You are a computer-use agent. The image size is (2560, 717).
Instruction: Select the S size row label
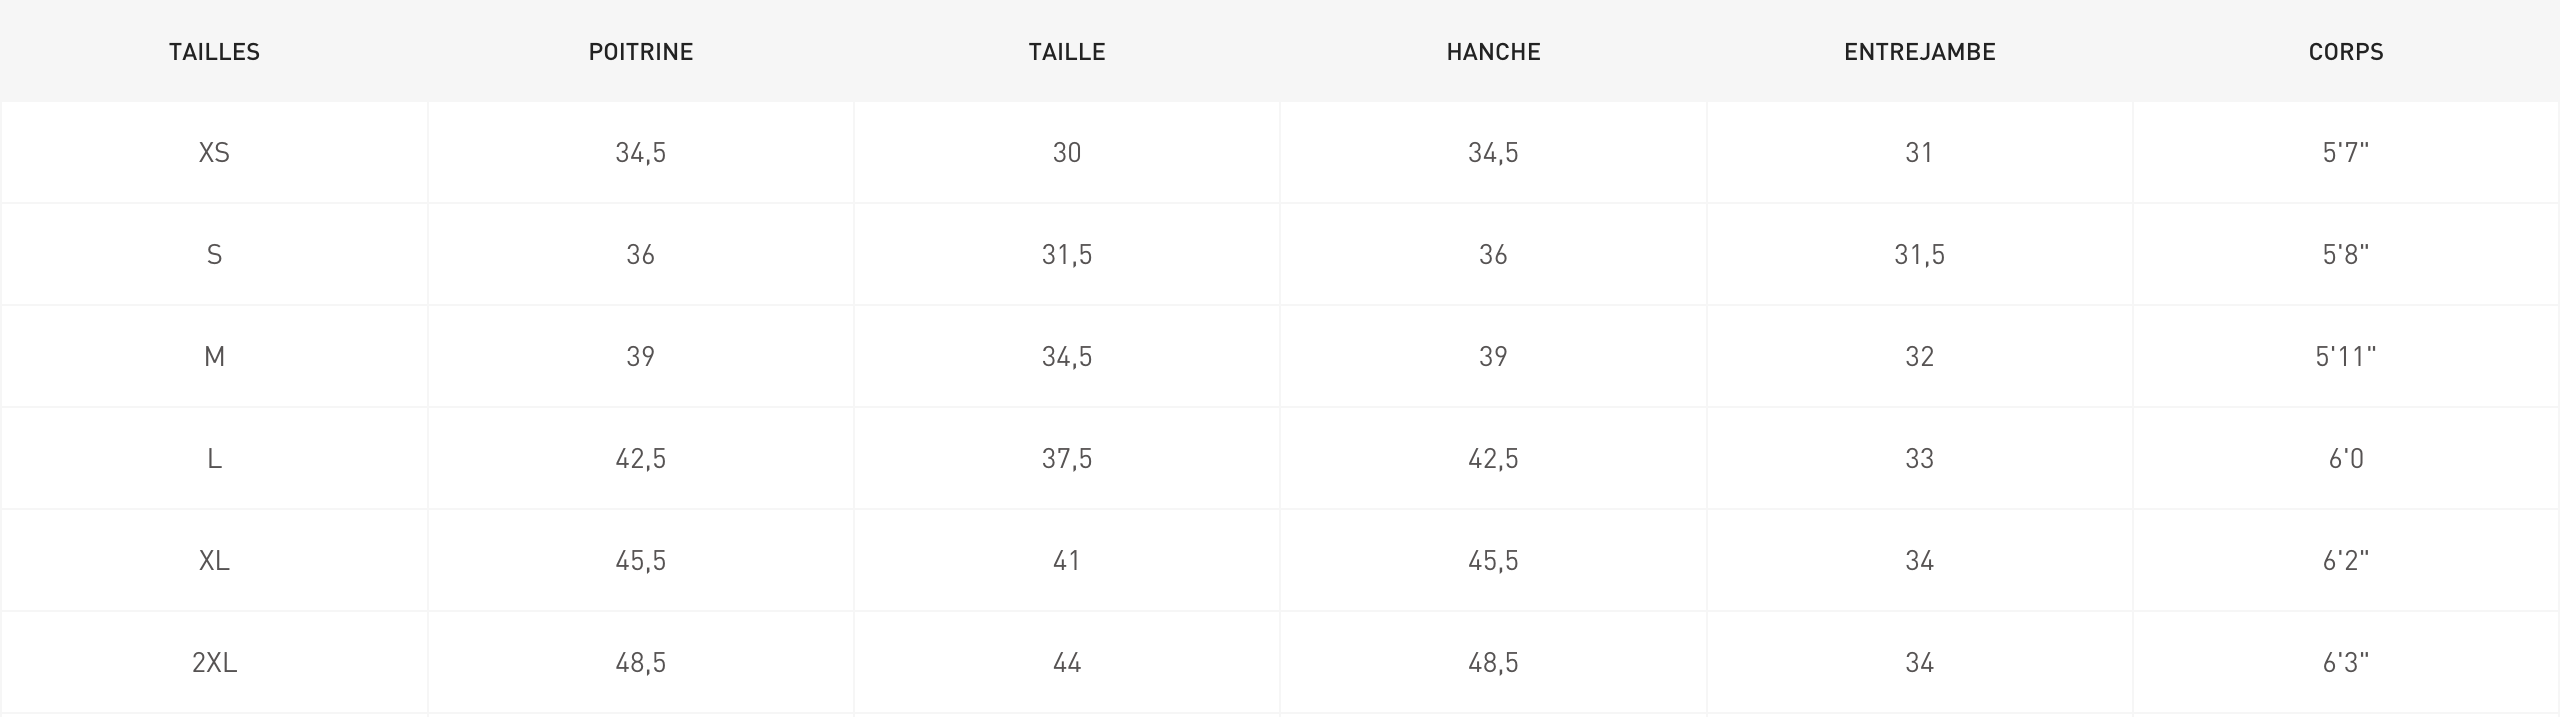pyautogui.click(x=214, y=255)
